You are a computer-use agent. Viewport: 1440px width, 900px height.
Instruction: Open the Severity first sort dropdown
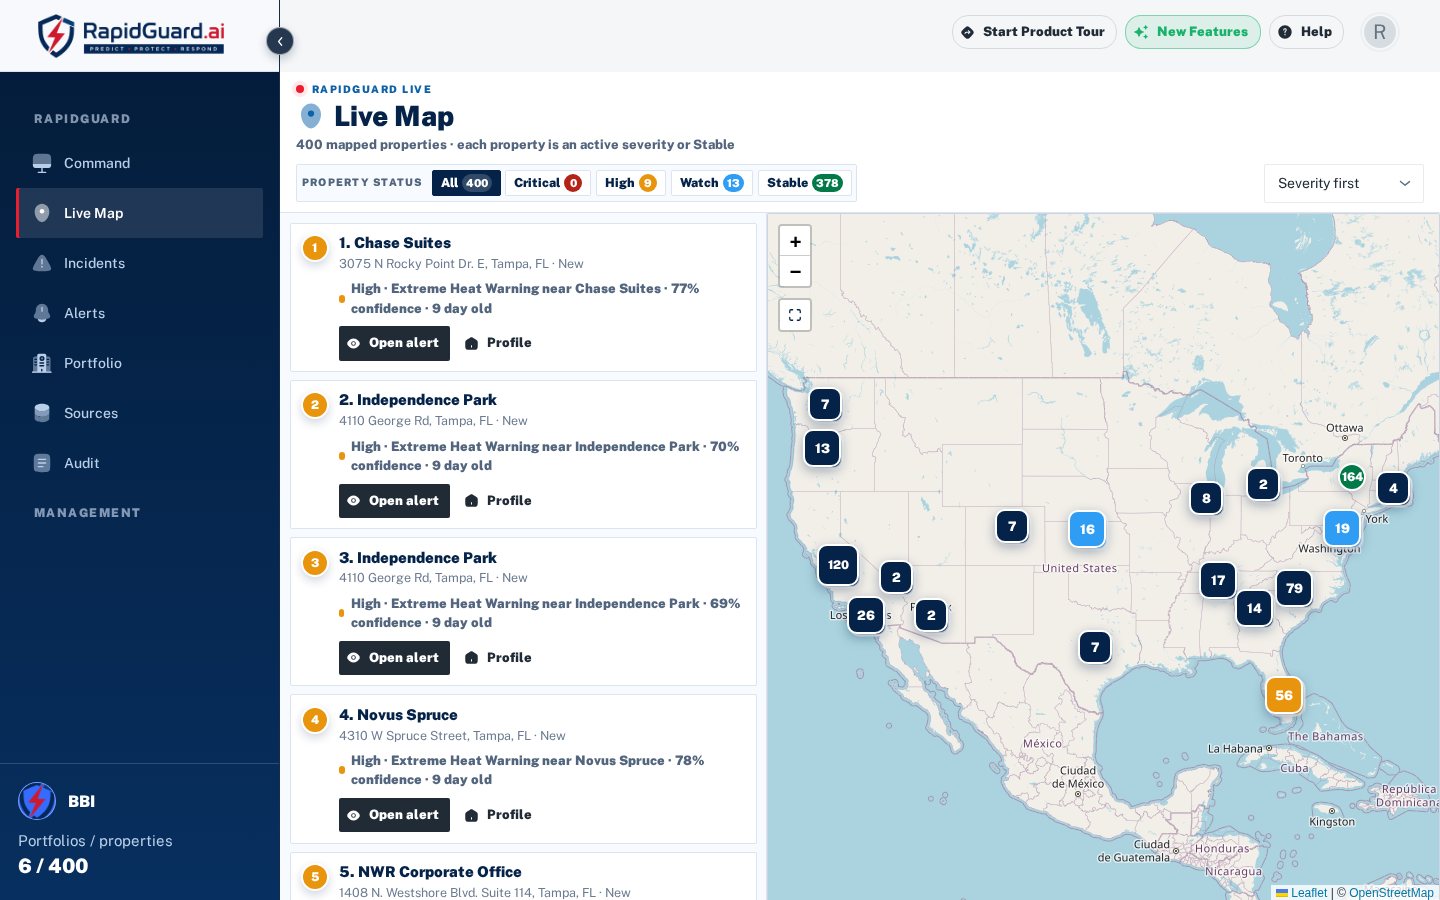coord(1344,183)
